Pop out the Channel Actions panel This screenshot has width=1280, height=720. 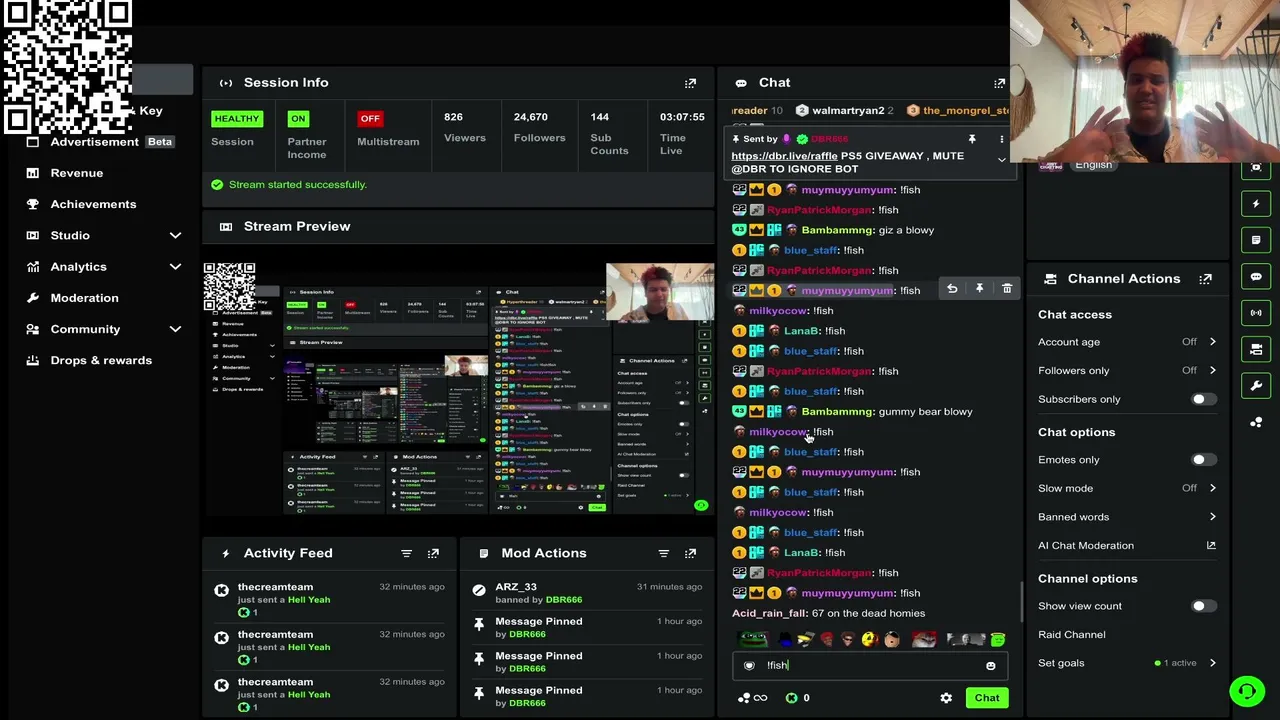point(1205,279)
